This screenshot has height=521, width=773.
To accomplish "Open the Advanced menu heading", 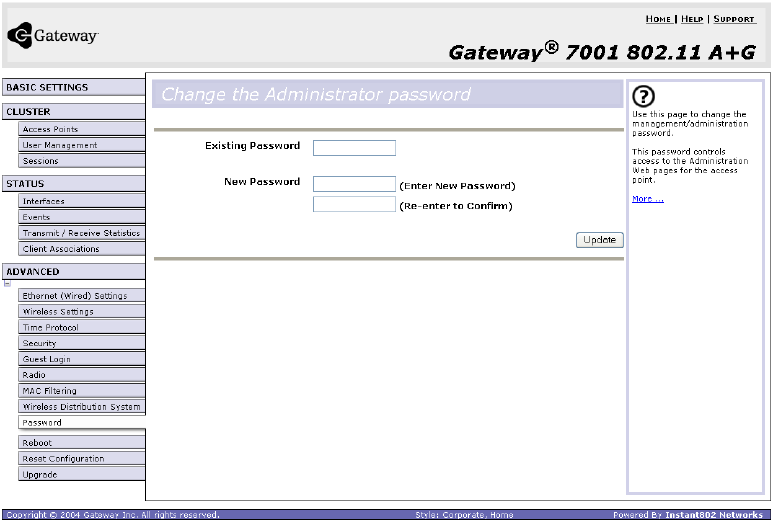I will click(73, 272).
